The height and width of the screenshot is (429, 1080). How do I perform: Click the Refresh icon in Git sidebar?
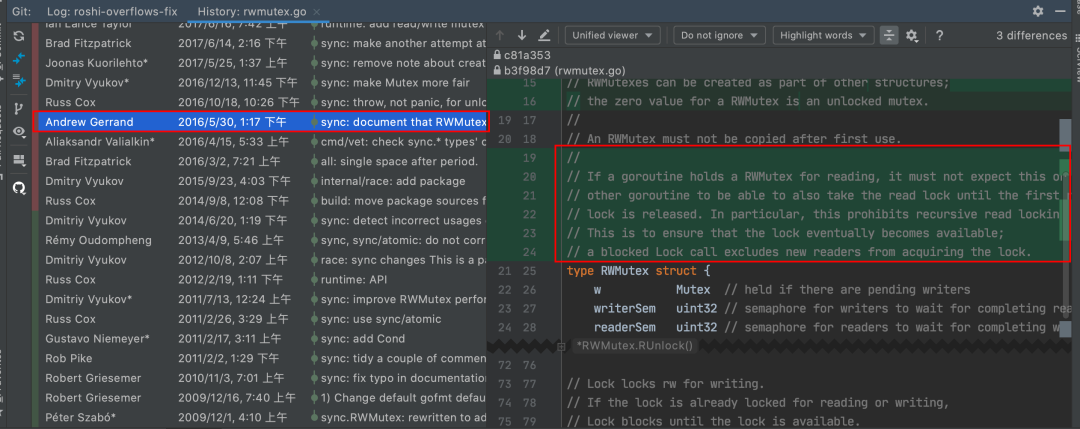19,36
